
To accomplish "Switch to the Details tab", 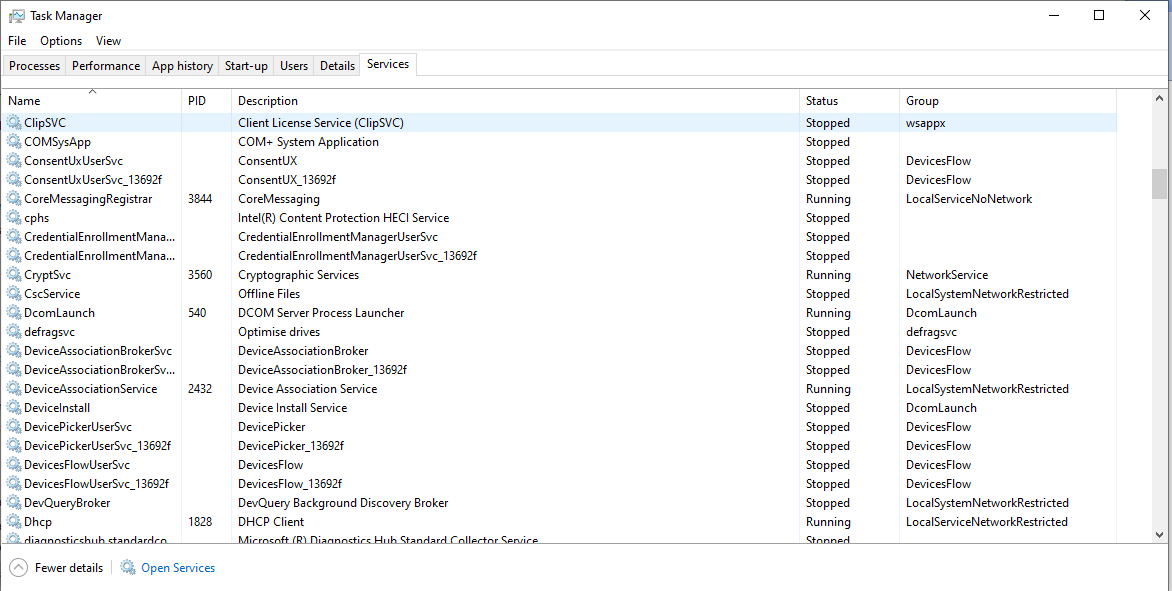I will 337,66.
